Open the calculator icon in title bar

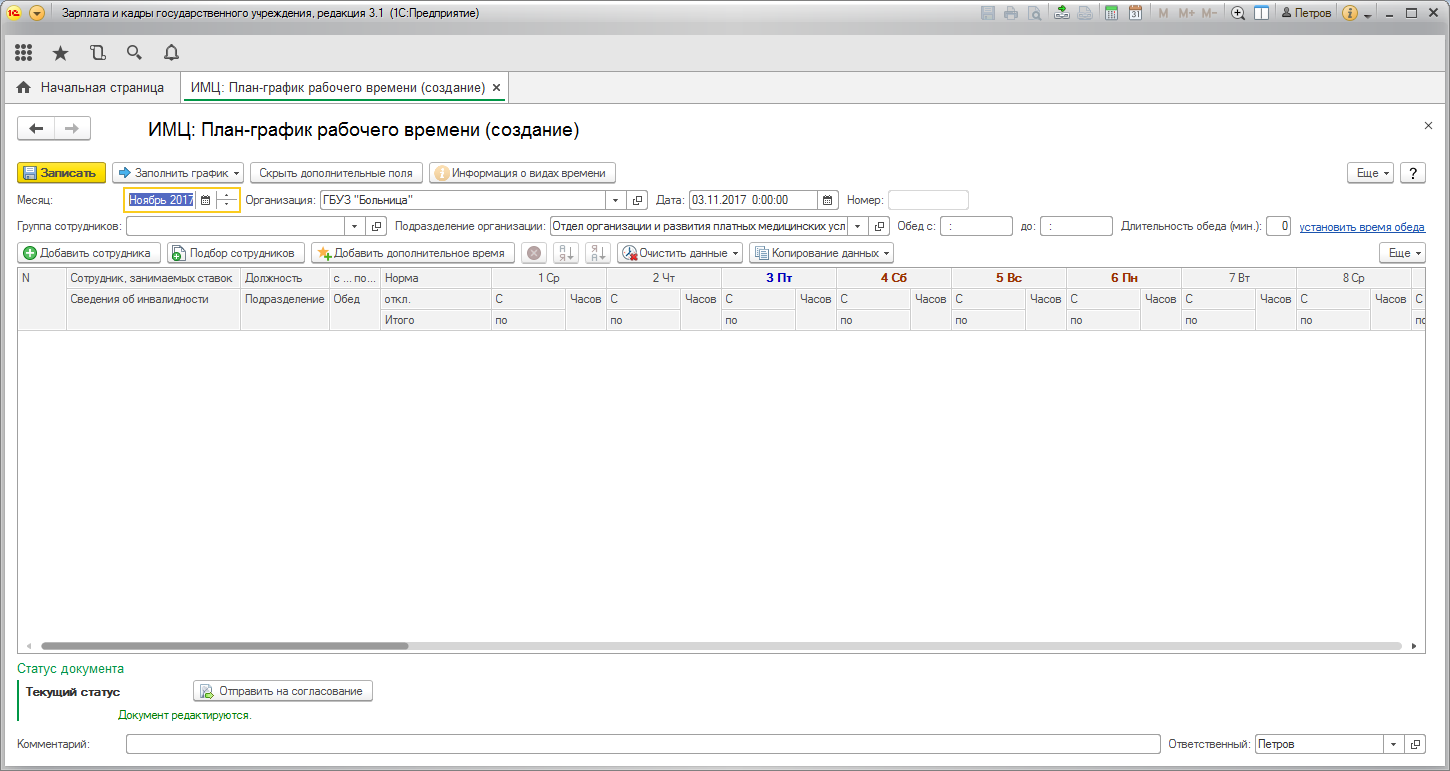(1111, 13)
